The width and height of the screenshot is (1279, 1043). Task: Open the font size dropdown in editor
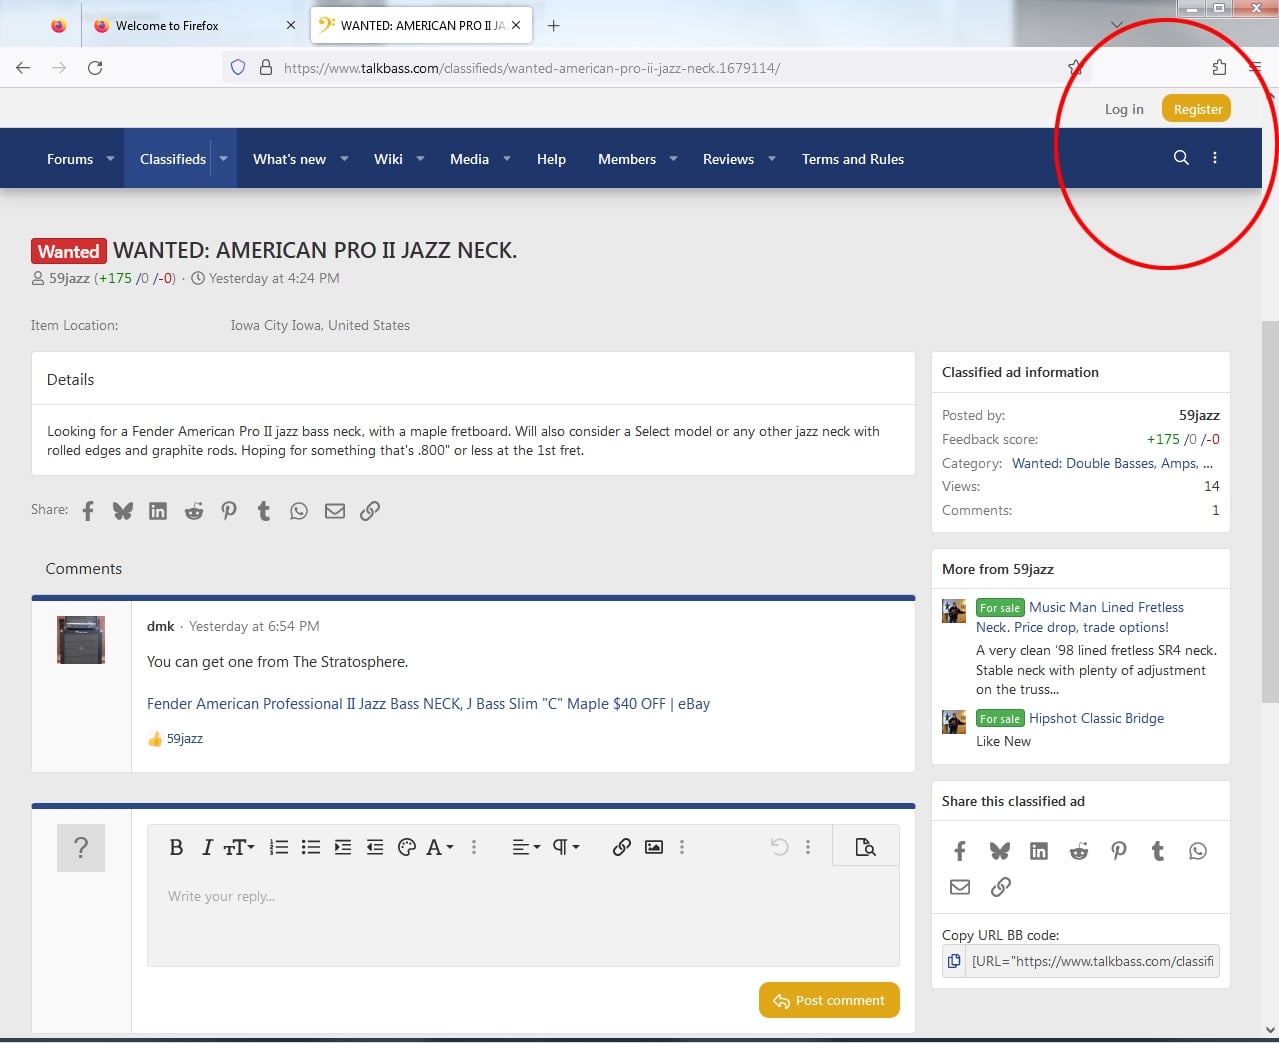click(x=238, y=847)
